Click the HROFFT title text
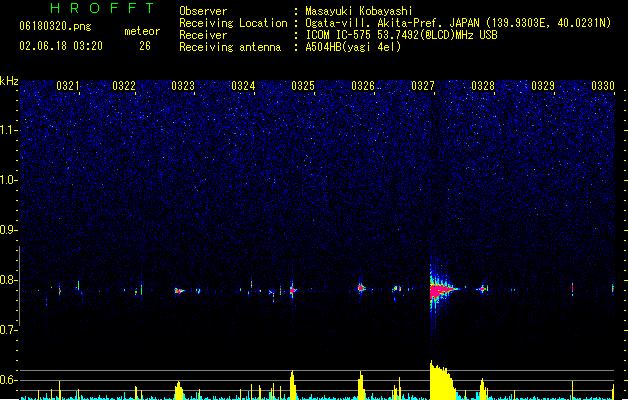The width and height of the screenshot is (629, 400). tap(103, 8)
